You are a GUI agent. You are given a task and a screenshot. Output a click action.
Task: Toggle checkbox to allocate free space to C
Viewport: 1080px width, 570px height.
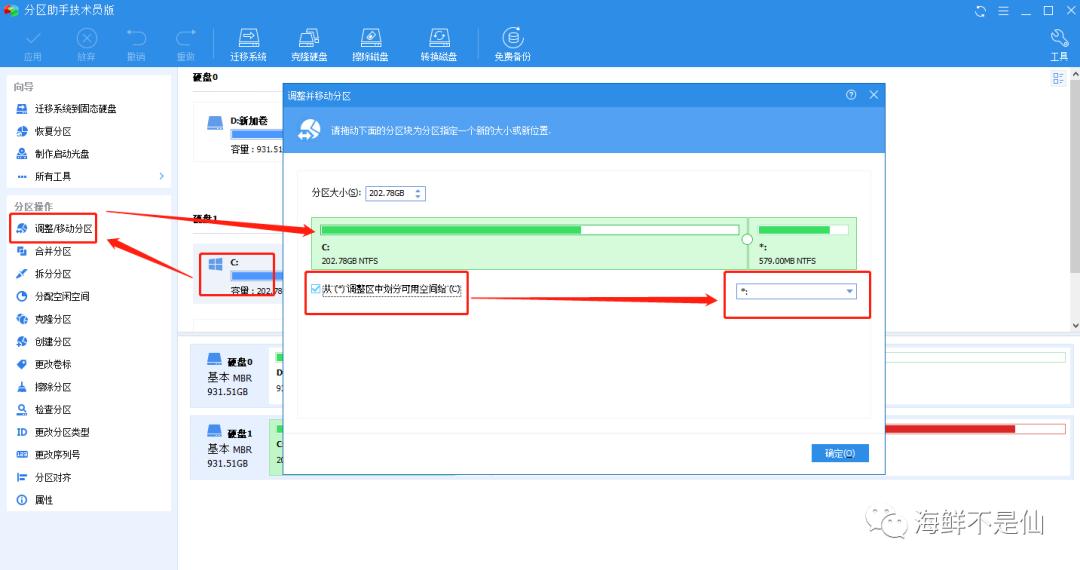(x=315, y=289)
